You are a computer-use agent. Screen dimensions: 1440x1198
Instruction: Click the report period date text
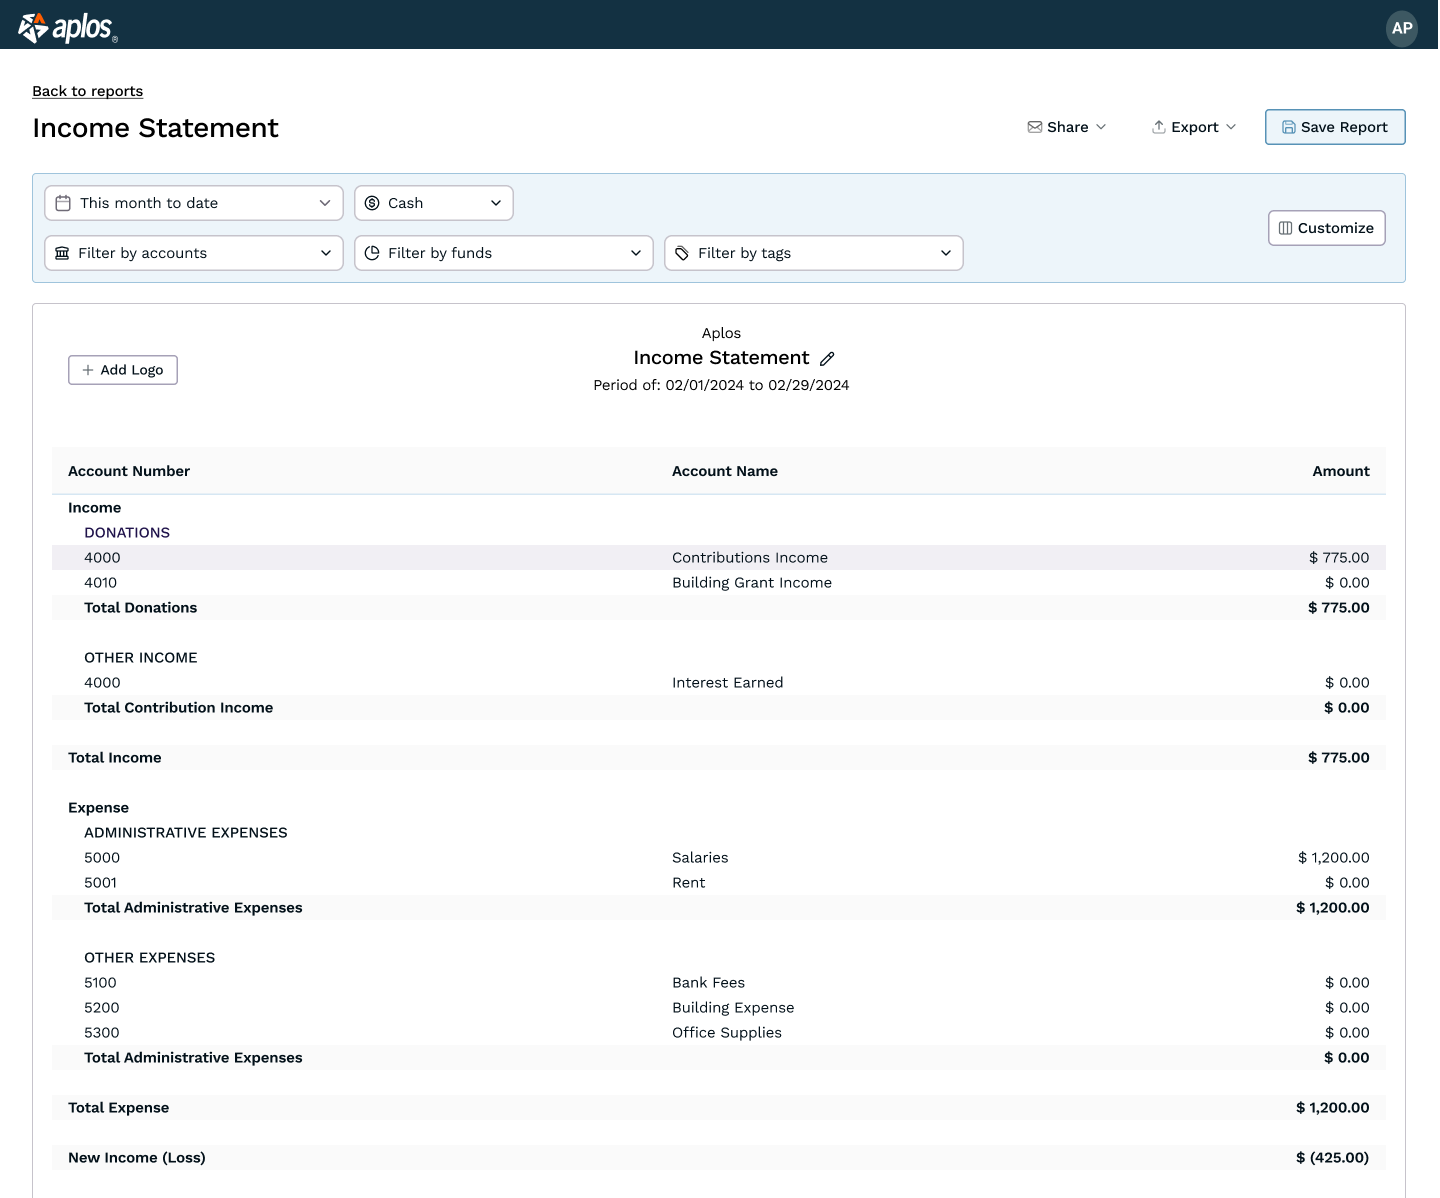coord(721,385)
